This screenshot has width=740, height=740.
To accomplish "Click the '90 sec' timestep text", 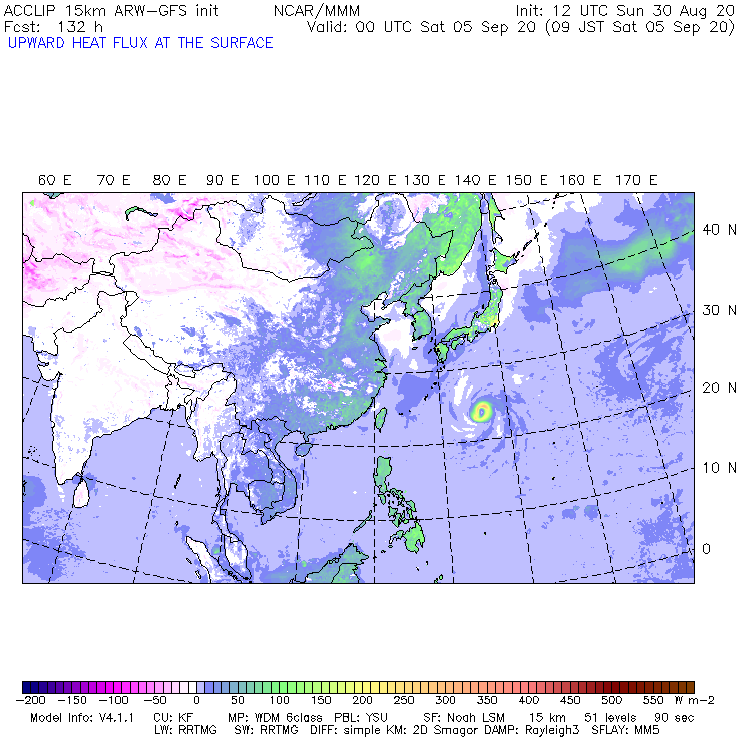I will point(674,718).
